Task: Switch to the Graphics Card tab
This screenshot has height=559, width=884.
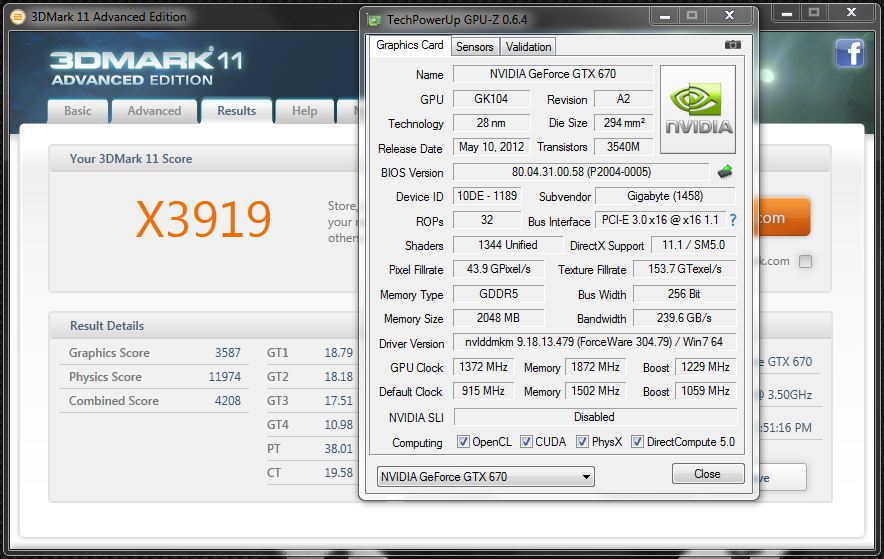Action: tap(410, 45)
